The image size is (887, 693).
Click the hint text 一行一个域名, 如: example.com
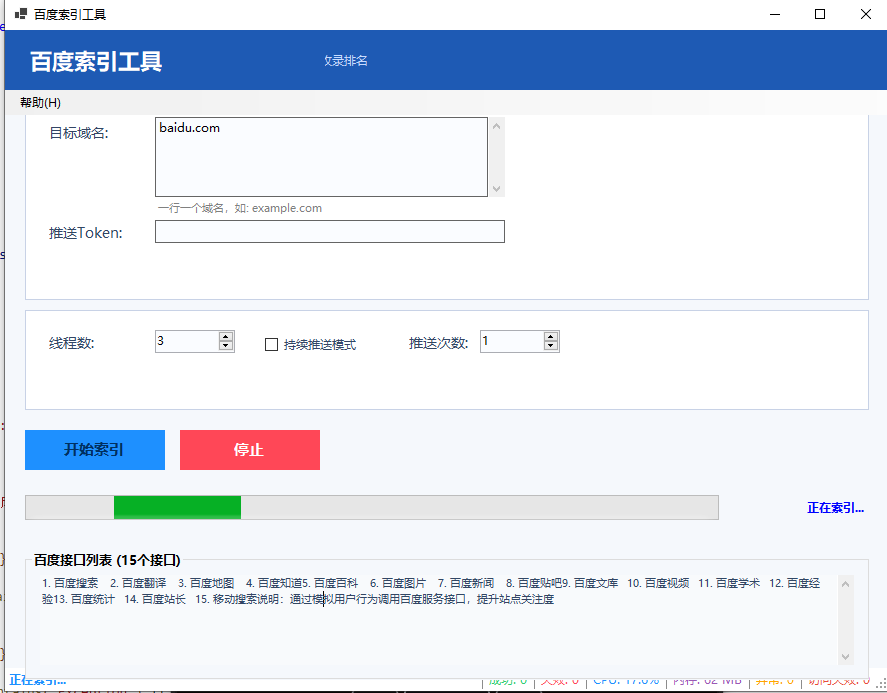pyautogui.click(x=240, y=208)
